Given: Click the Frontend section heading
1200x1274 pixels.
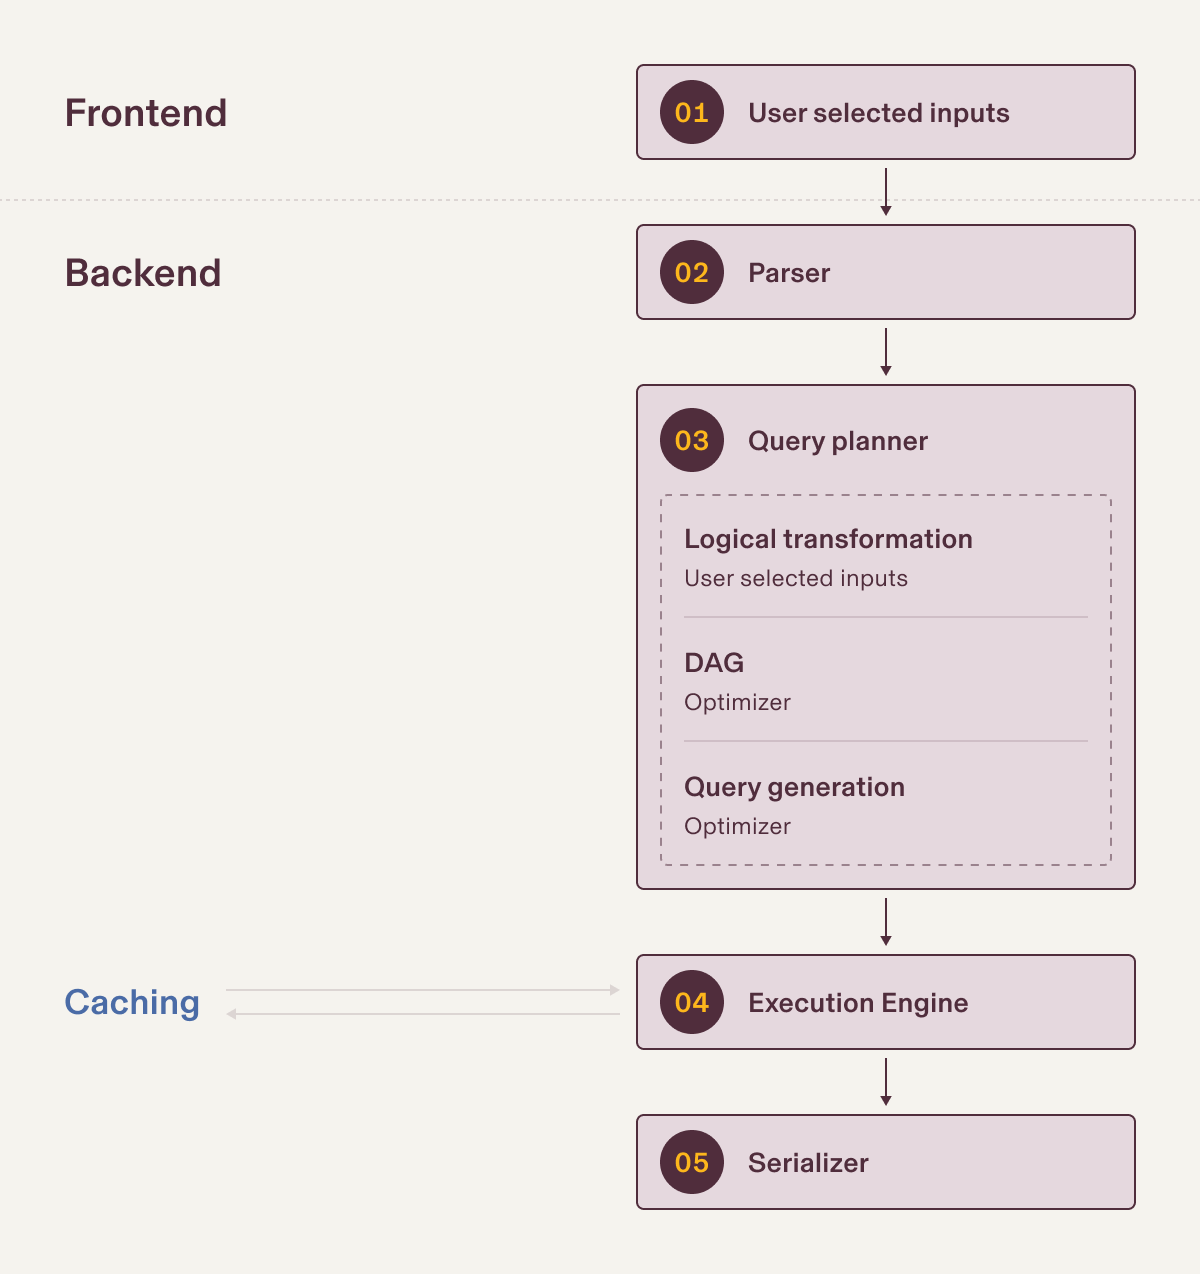Looking at the screenshot, I should pos(146,113).
